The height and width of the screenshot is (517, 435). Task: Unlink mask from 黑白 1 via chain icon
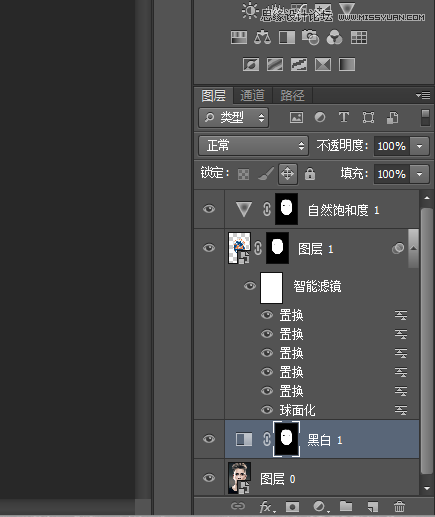tap(267, 439)
